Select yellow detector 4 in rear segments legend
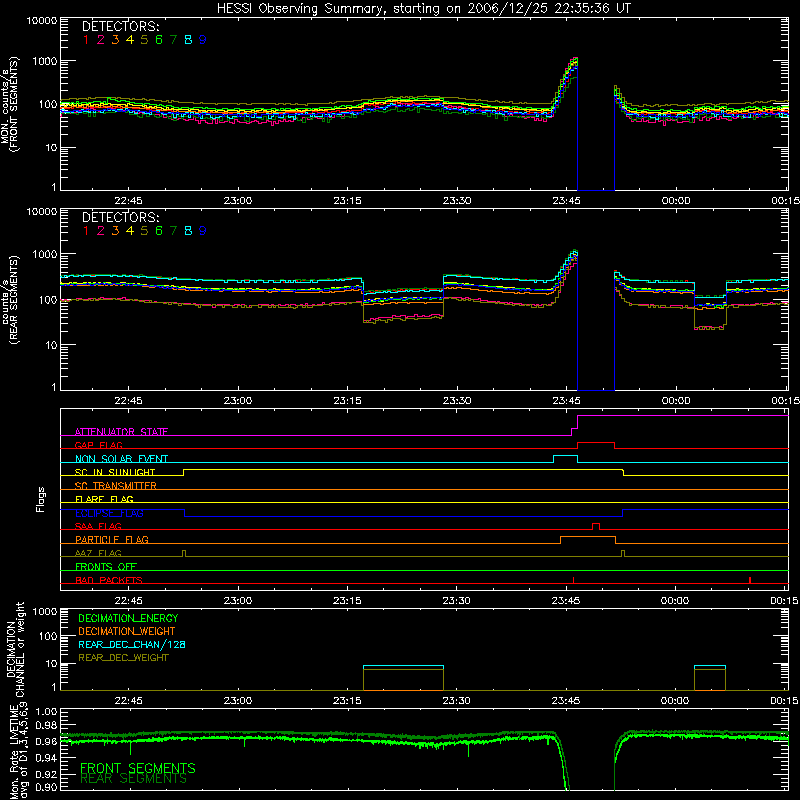The image size is (800, 800). tap(130, 231)
